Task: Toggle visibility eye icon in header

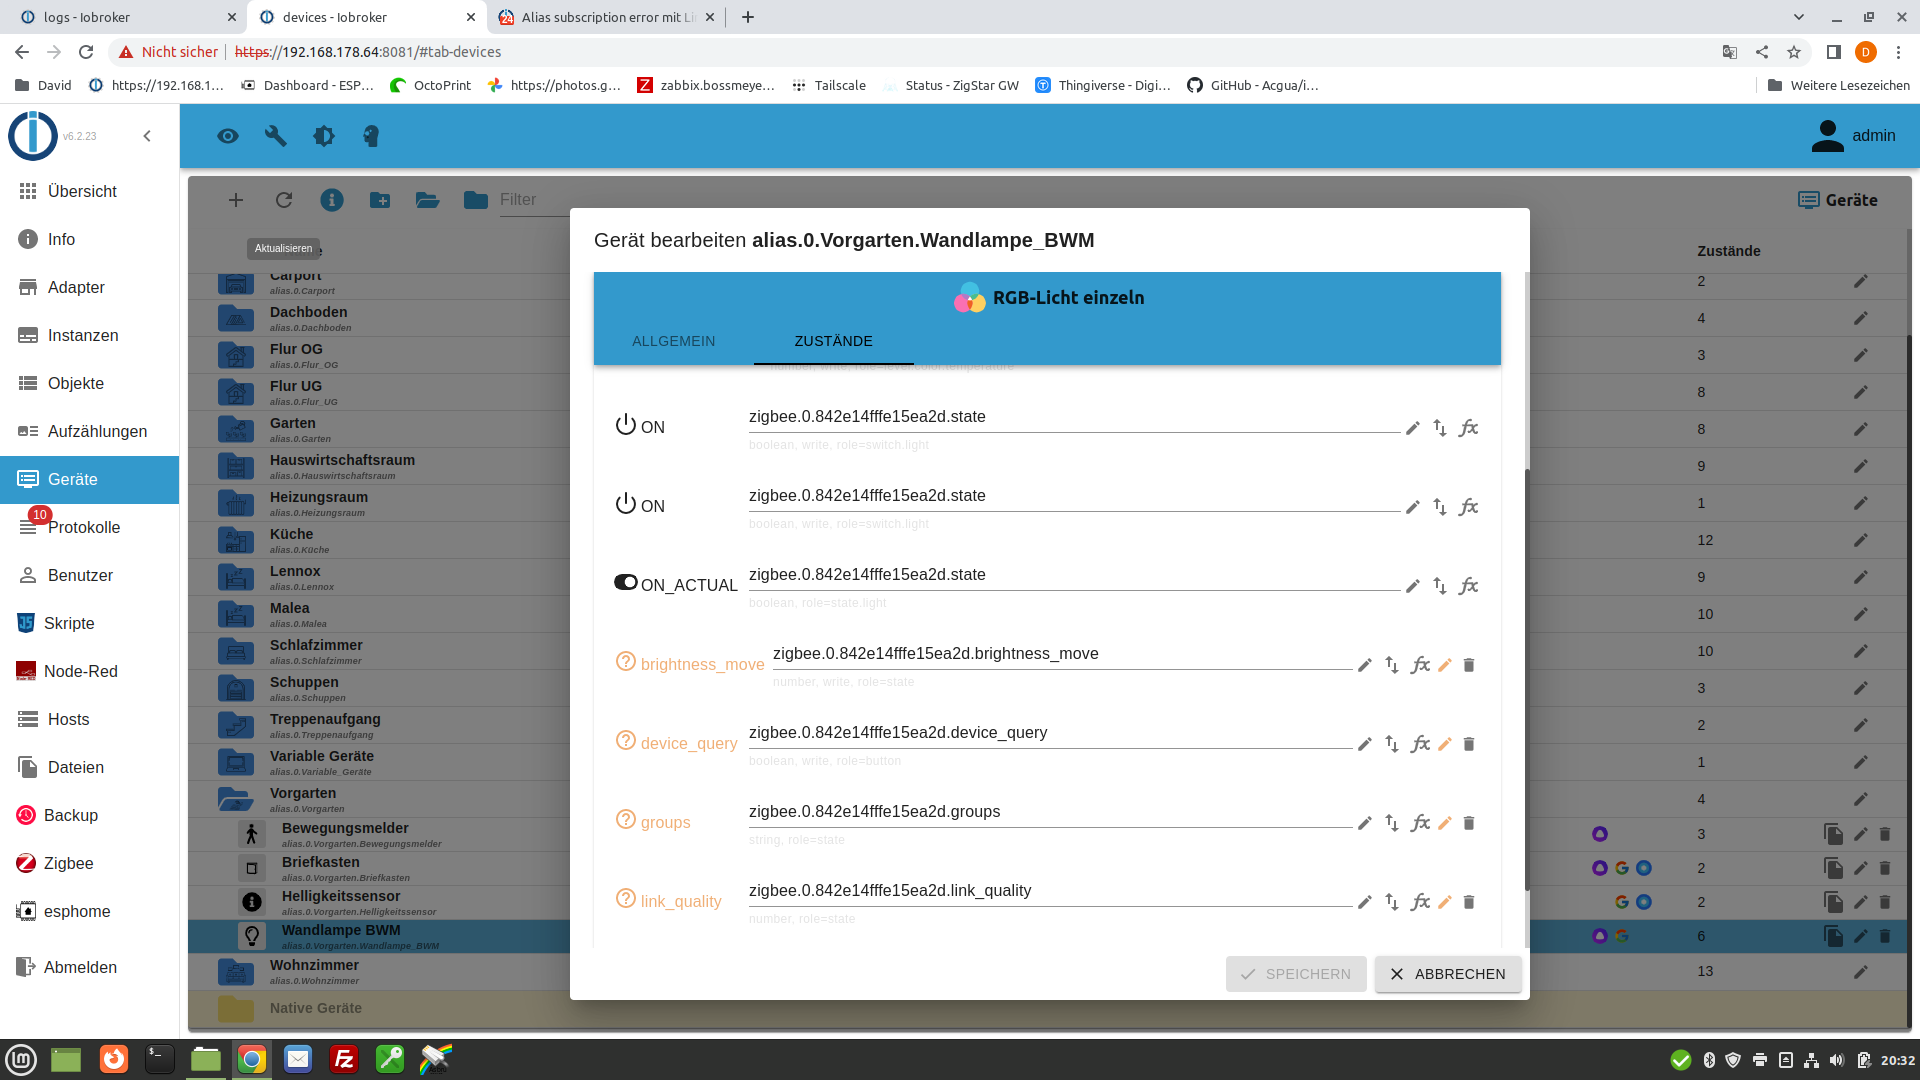Action: [228, 136]
